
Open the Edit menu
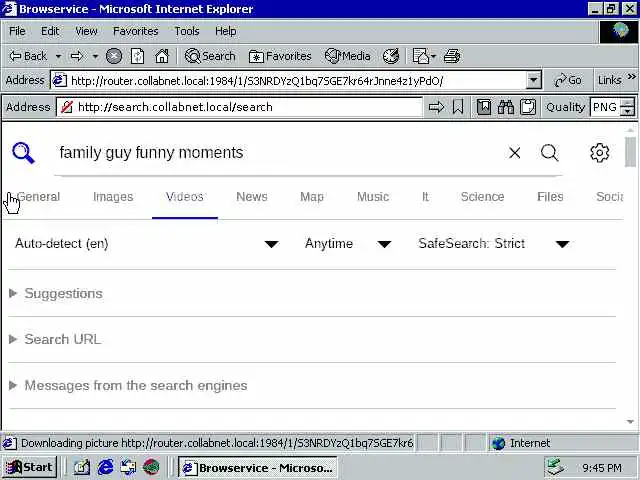[50, 31]
